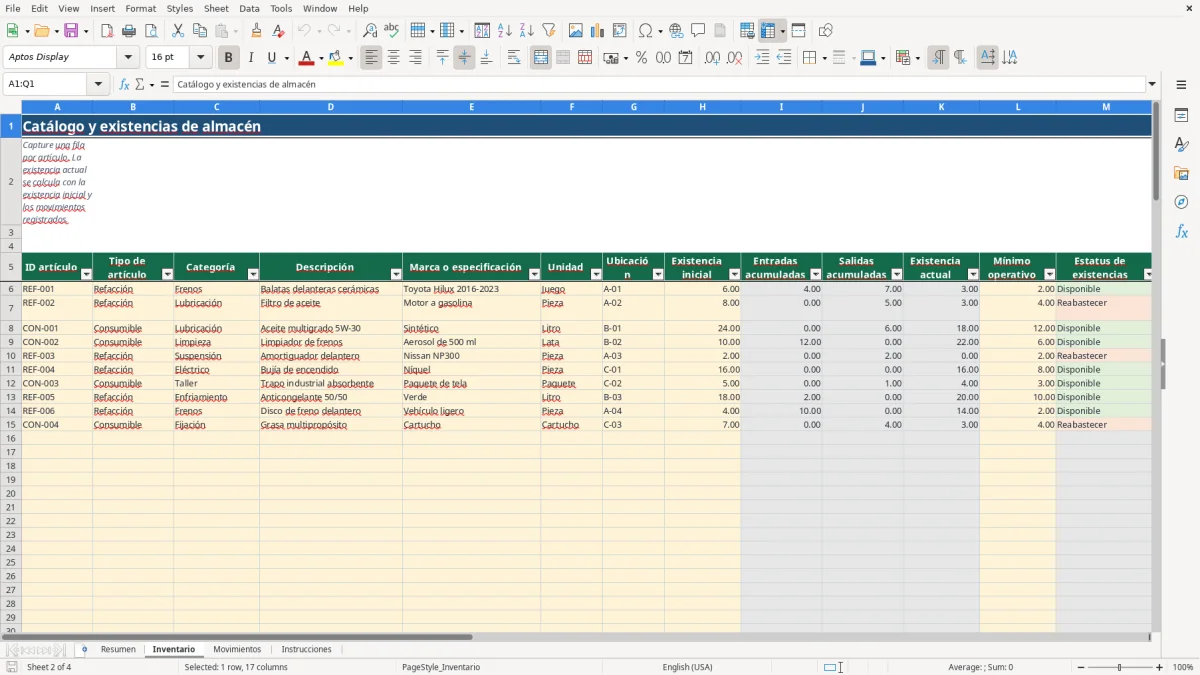The image size is (1200, 675).
Task: Open Find and Replace icon
Action: tap(370, 31)
